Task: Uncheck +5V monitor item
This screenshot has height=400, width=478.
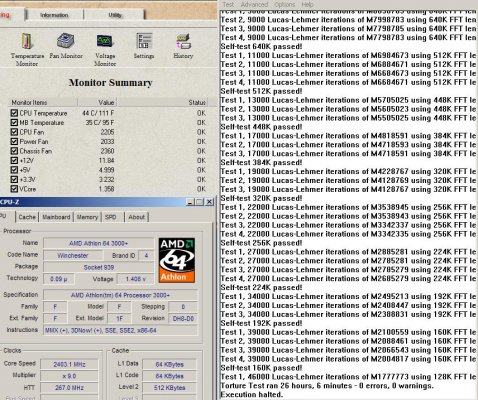Action: point(14,170)
